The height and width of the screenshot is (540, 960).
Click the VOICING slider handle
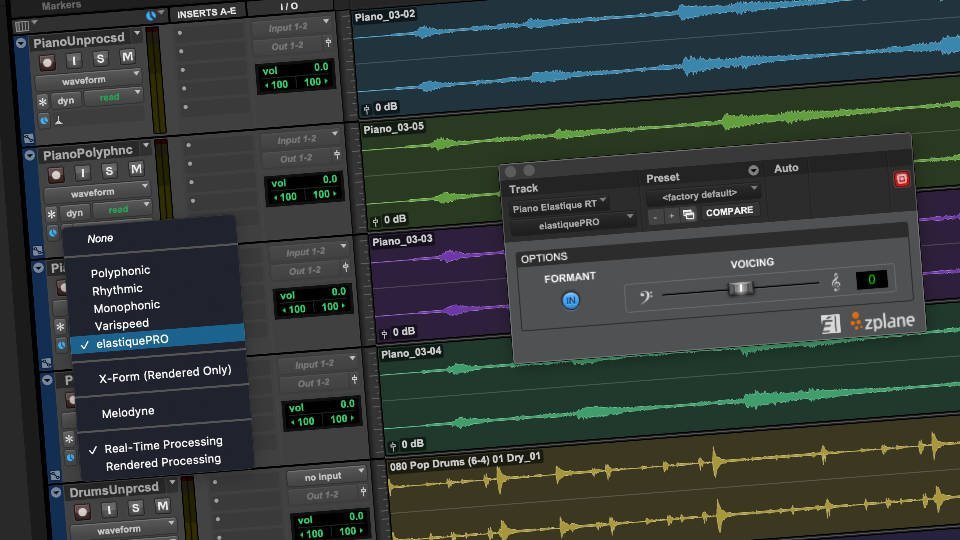click(x=741, y=288)
